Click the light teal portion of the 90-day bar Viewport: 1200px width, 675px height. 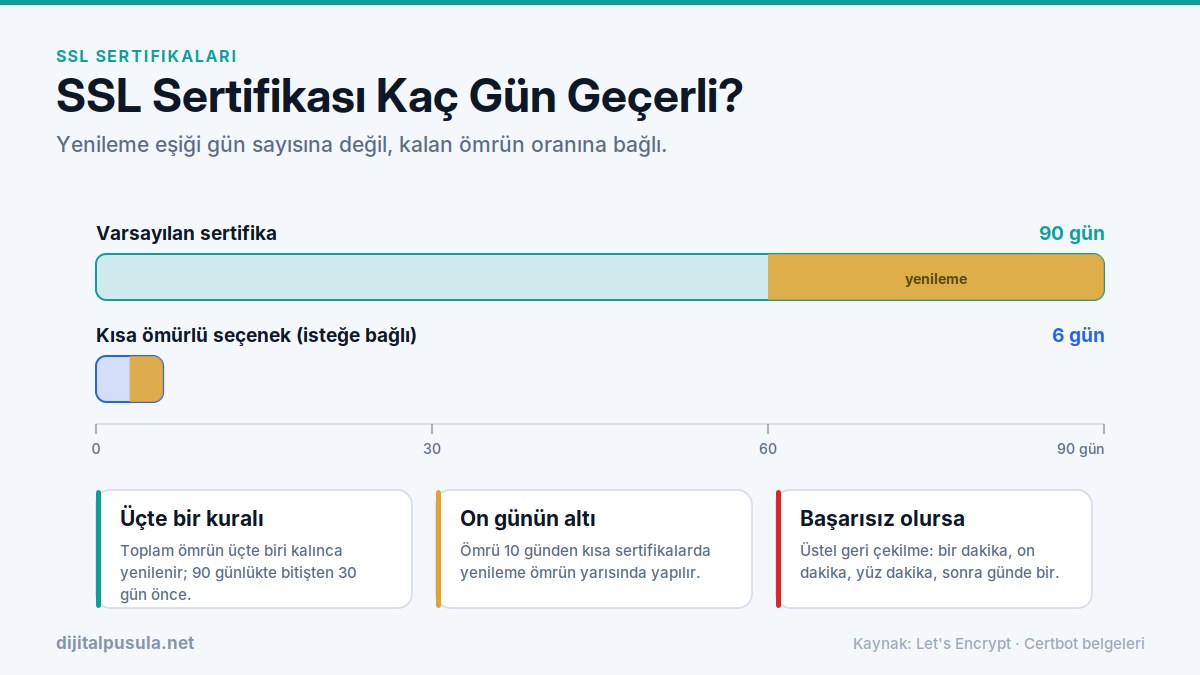(432, 277)
